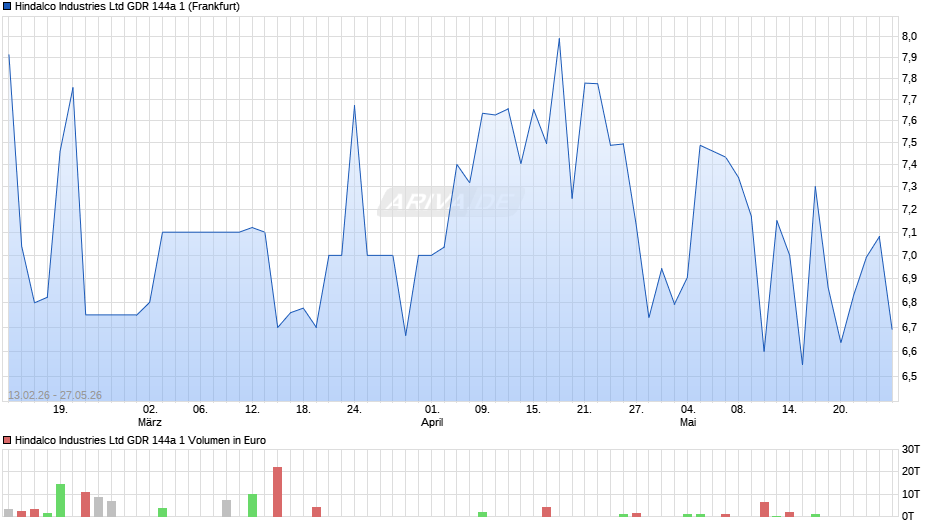Screen dimensions: 940x526
Task: Click the blue legend square beside Hindalco title
Action: [x=7, y=7]
